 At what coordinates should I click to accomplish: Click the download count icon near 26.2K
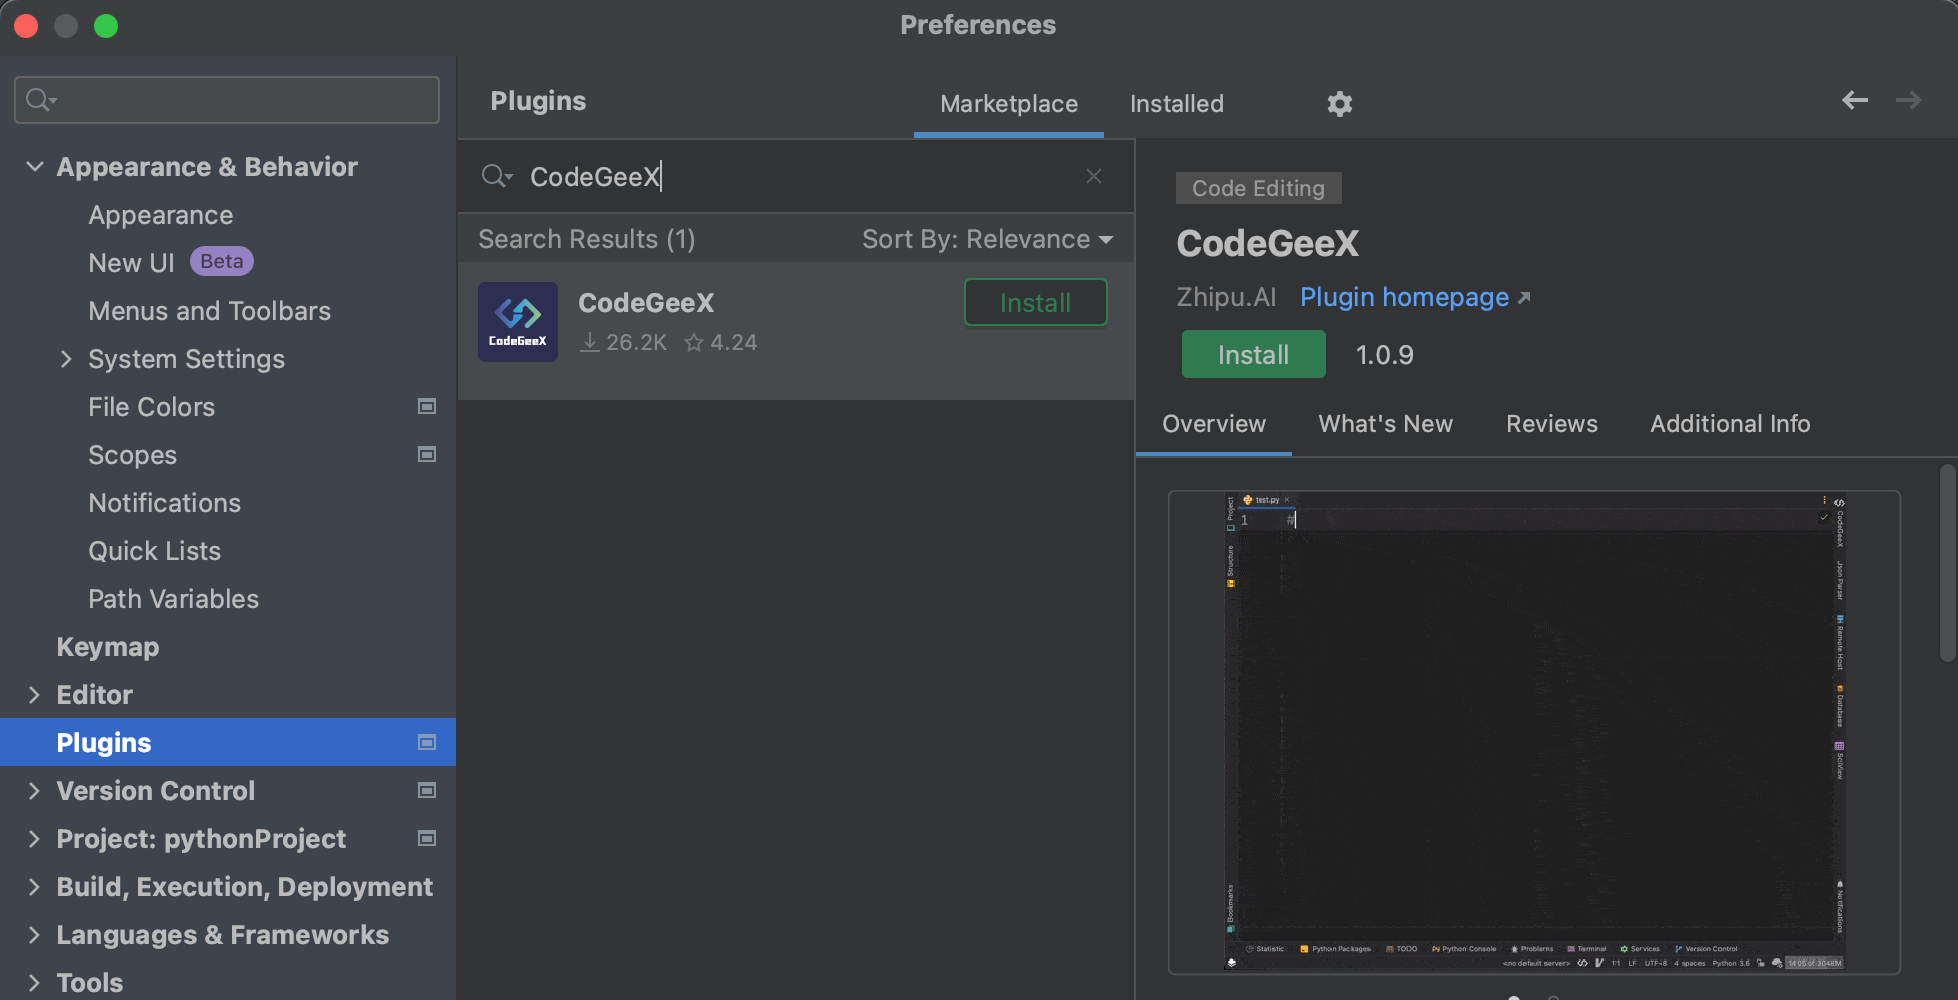589,342
